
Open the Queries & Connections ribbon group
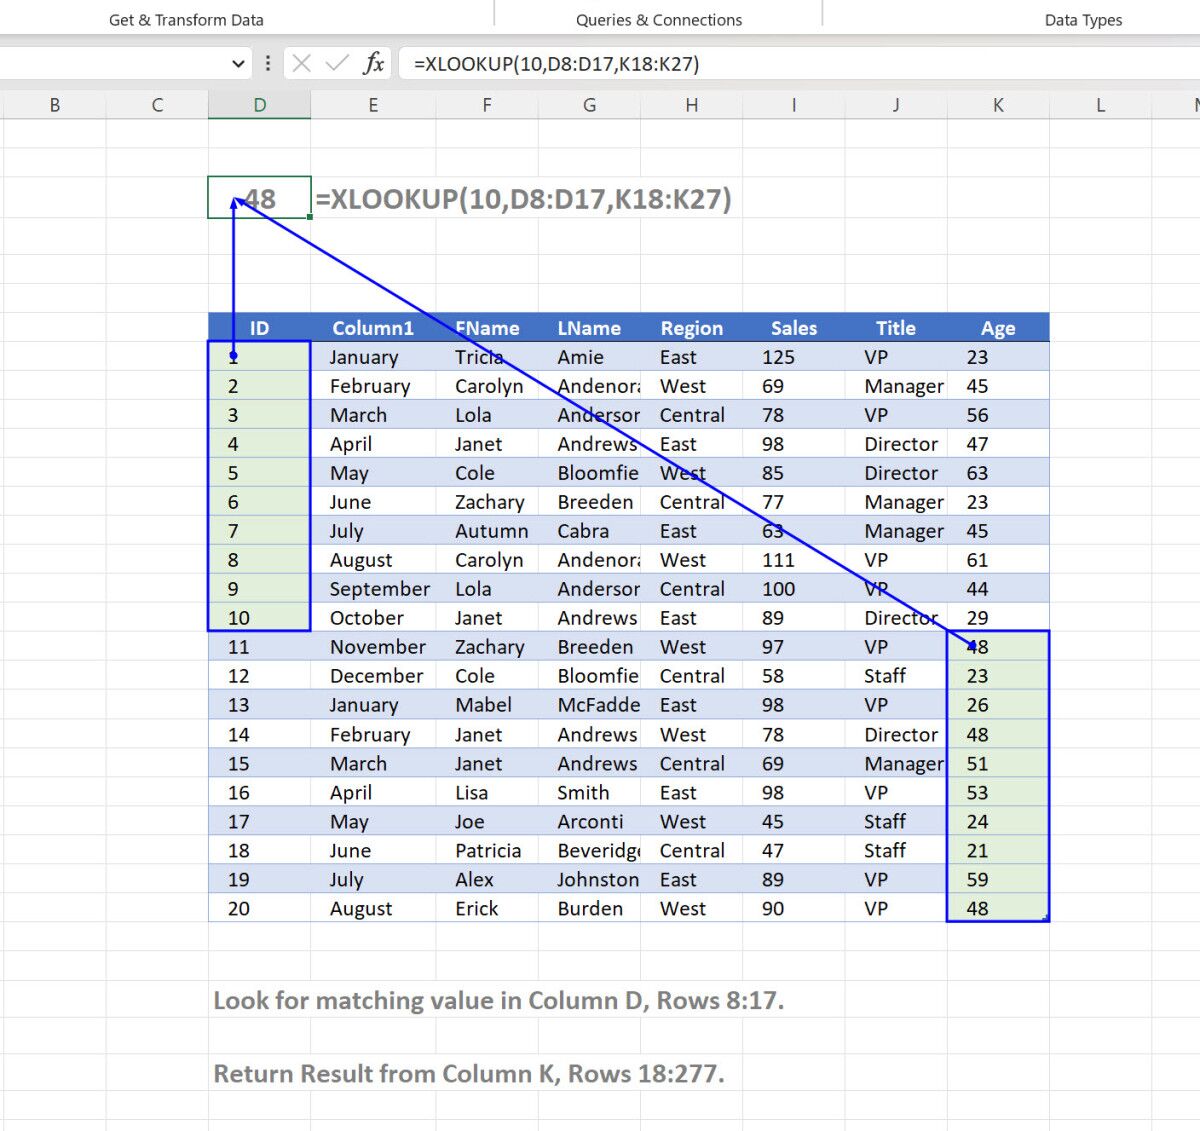658,19
